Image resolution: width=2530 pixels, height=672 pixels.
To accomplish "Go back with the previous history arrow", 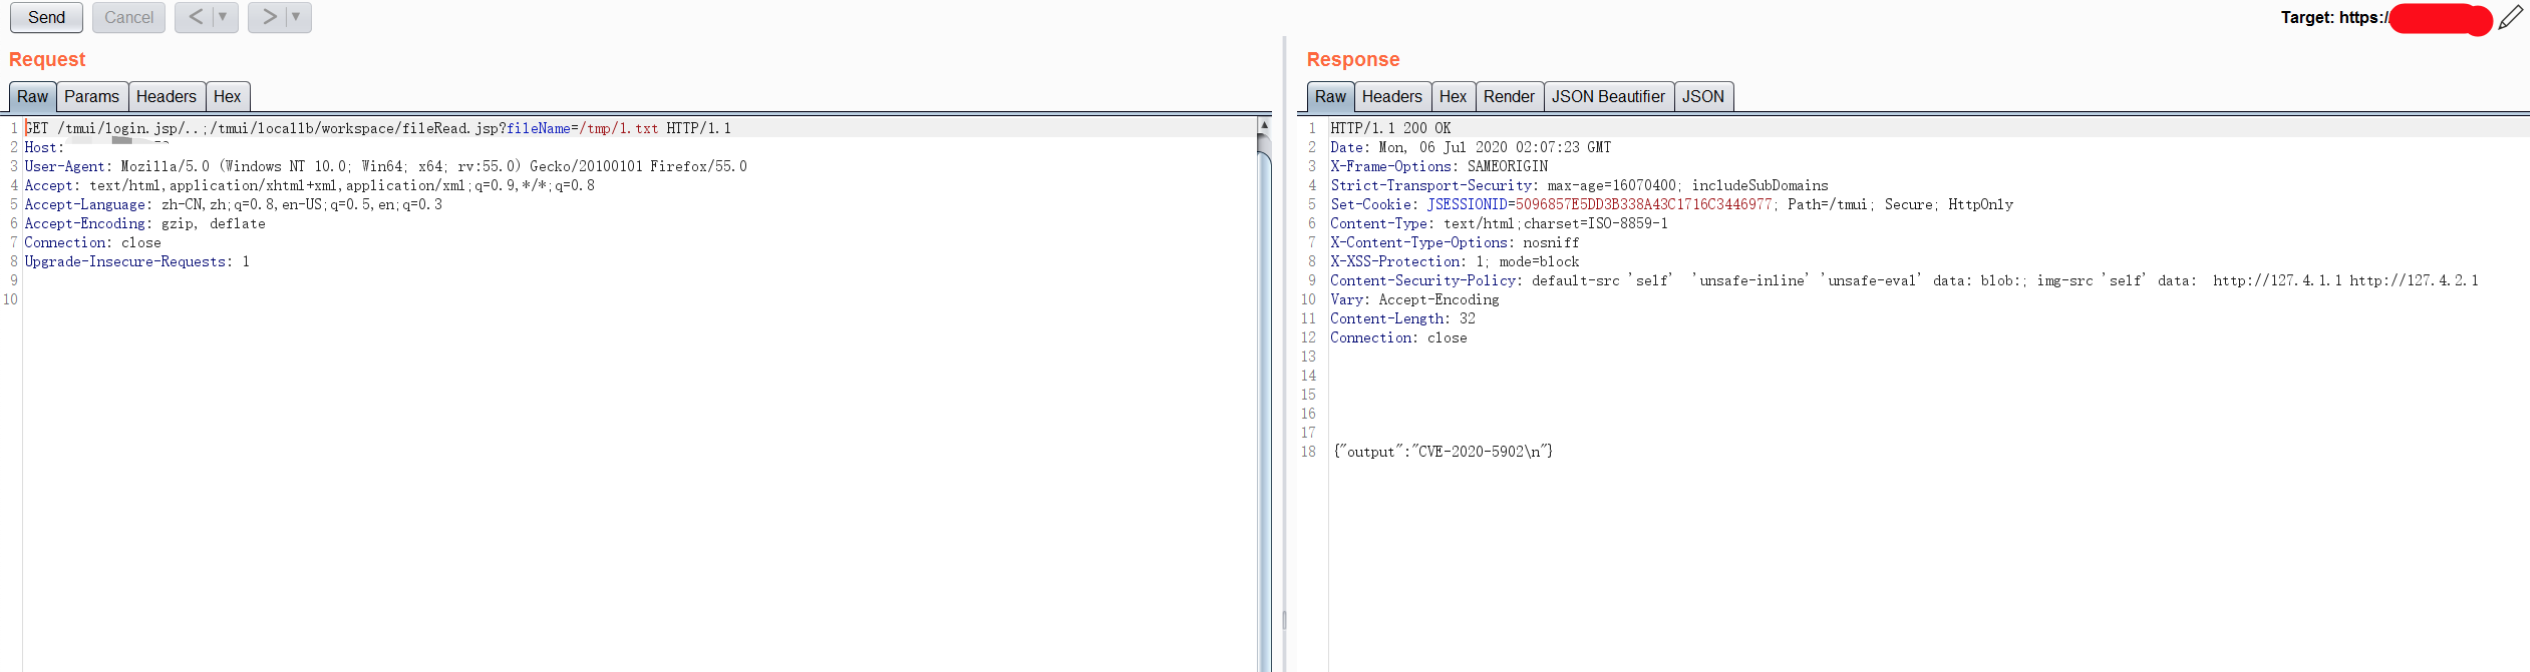I will (x=195, y=17).
